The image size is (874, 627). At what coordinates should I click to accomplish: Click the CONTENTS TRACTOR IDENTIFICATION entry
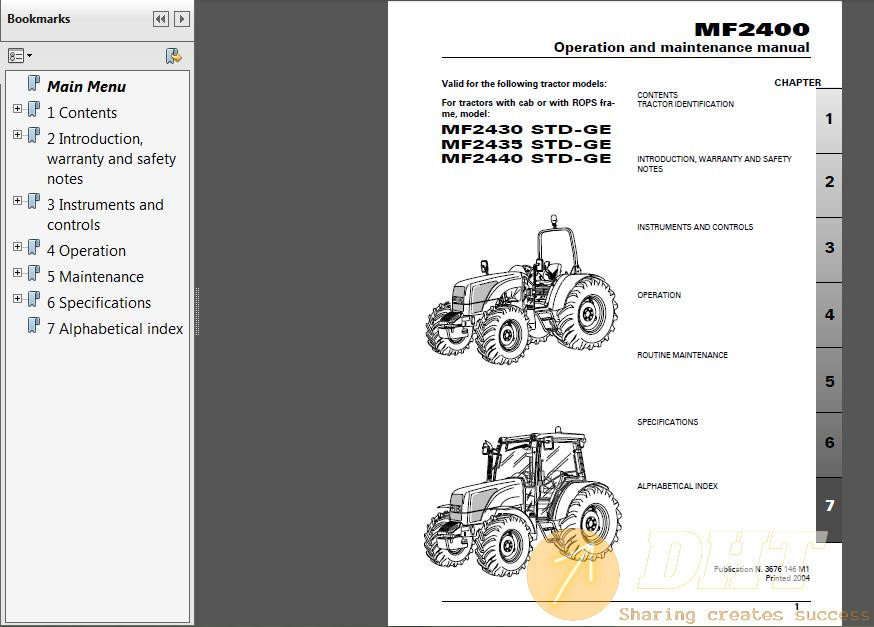(686, 100)
